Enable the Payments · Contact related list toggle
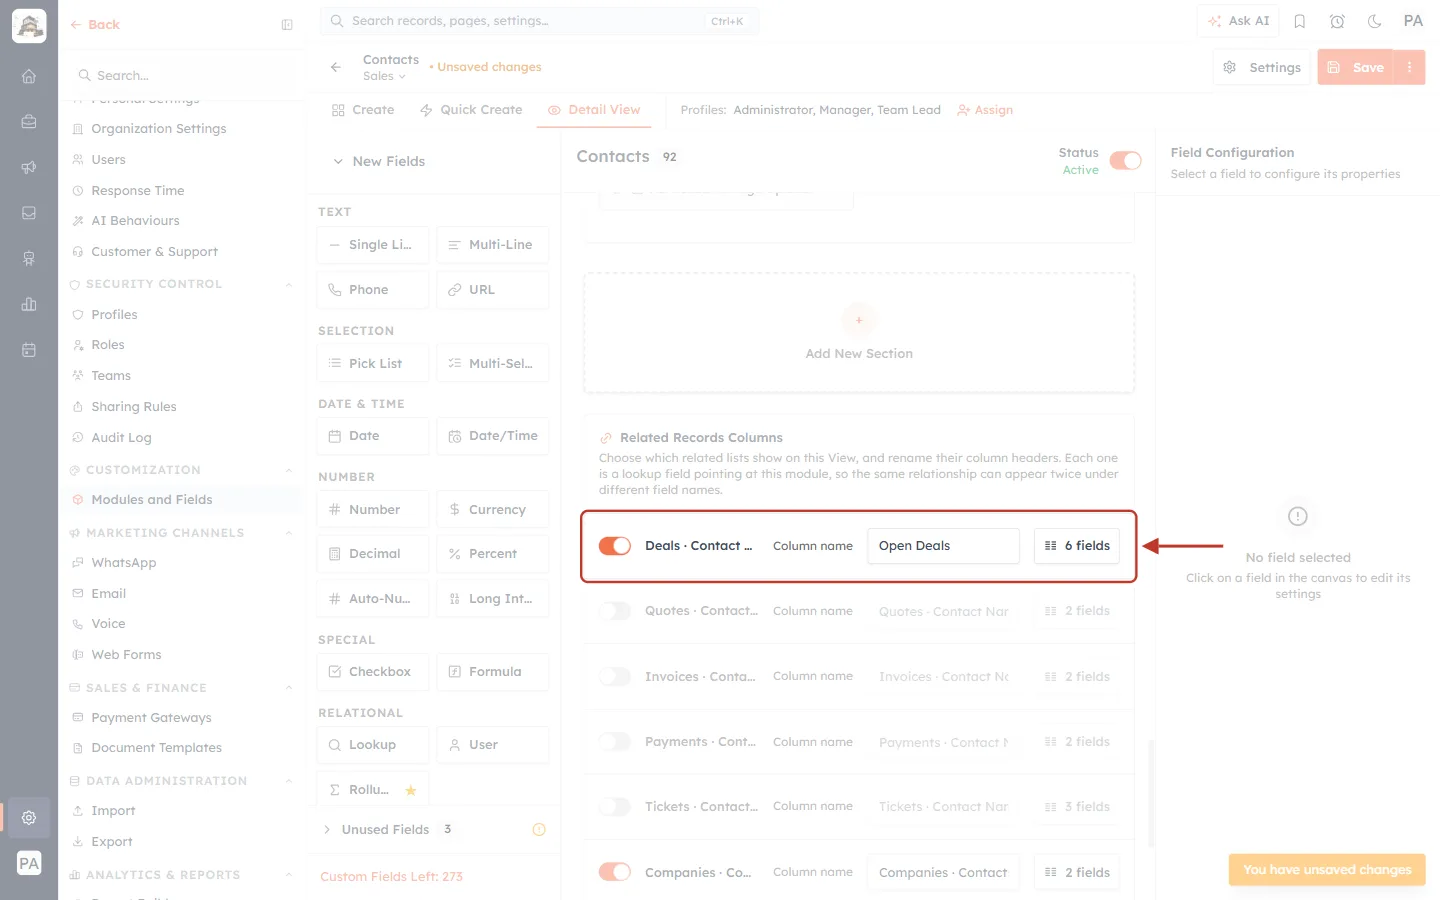The width and height of the screenshot is (1440, 900). click(x=615, y=742)
